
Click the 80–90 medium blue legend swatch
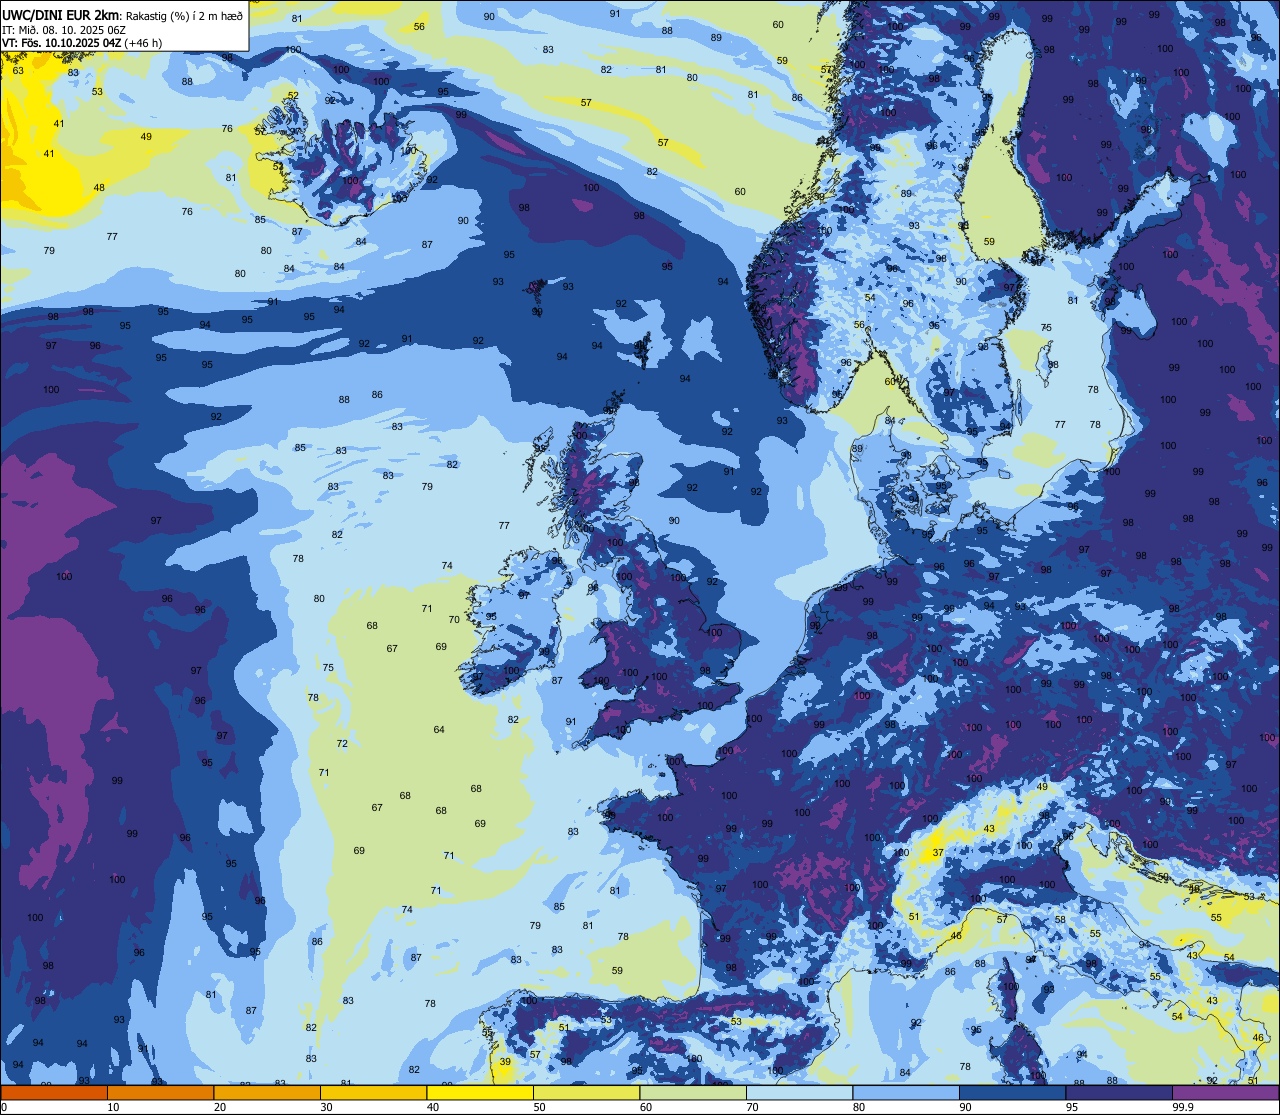click(x=906, y=1093)
